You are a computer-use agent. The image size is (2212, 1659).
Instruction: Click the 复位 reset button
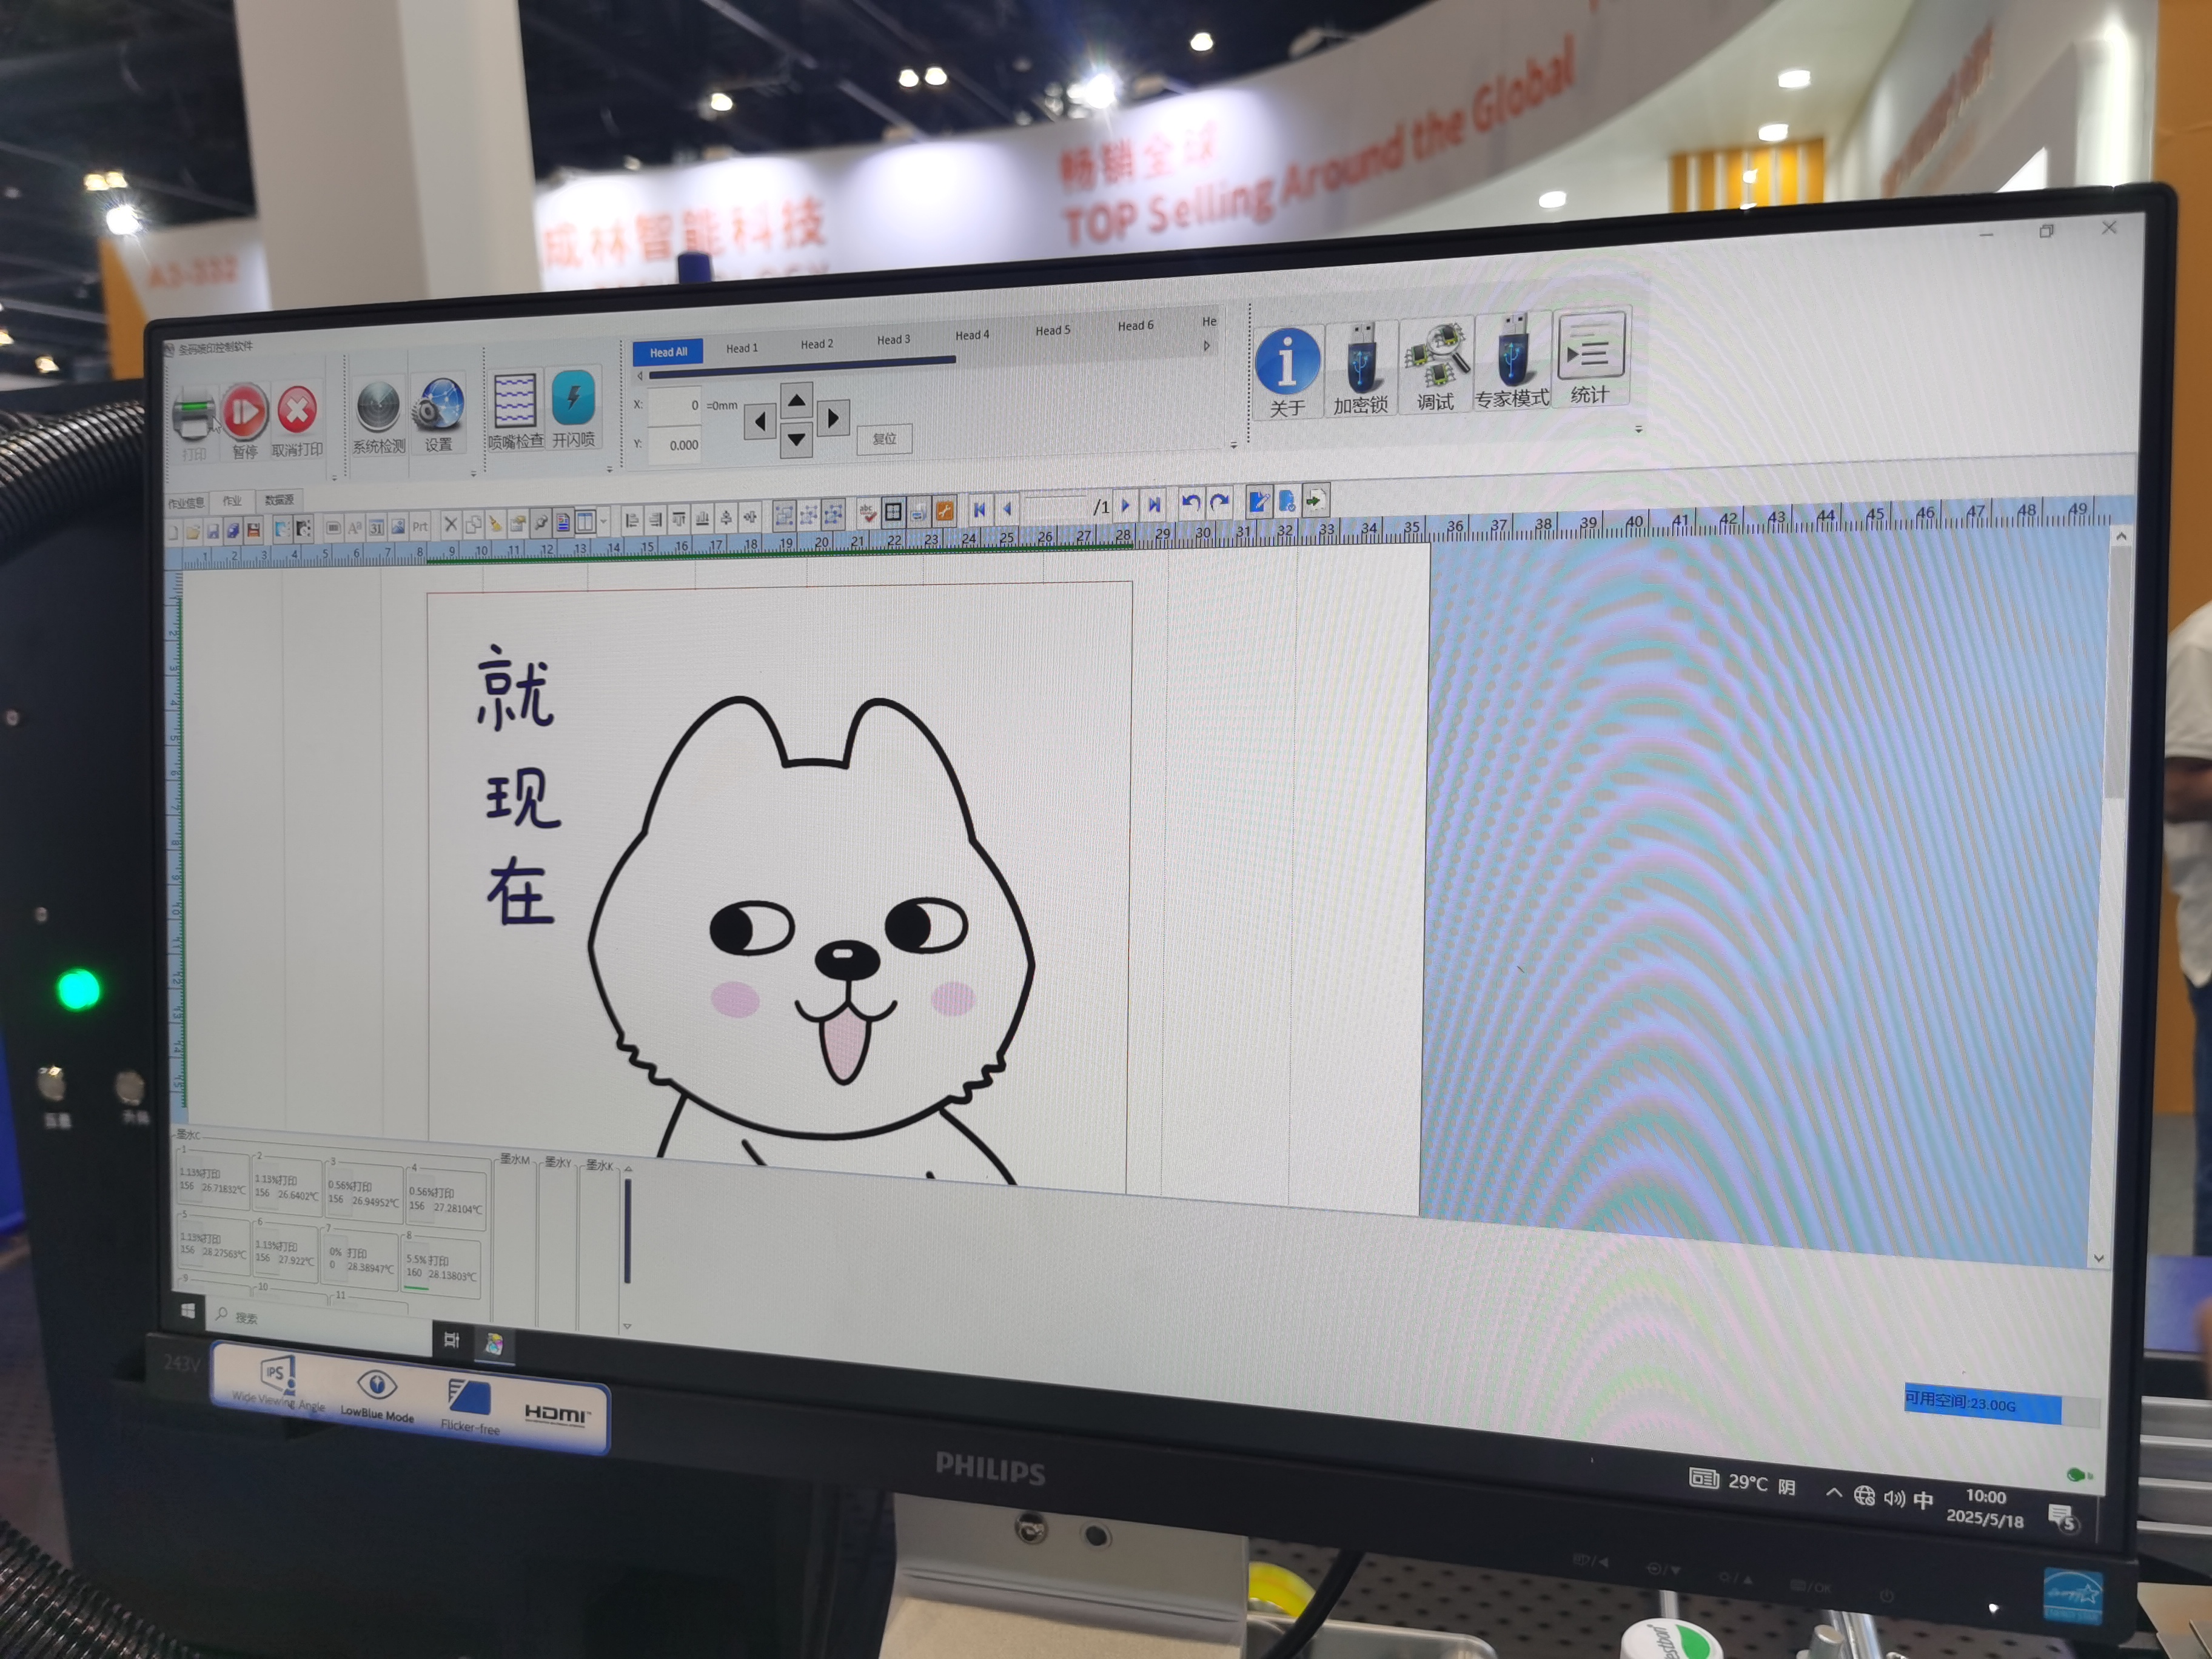(884, 438)
